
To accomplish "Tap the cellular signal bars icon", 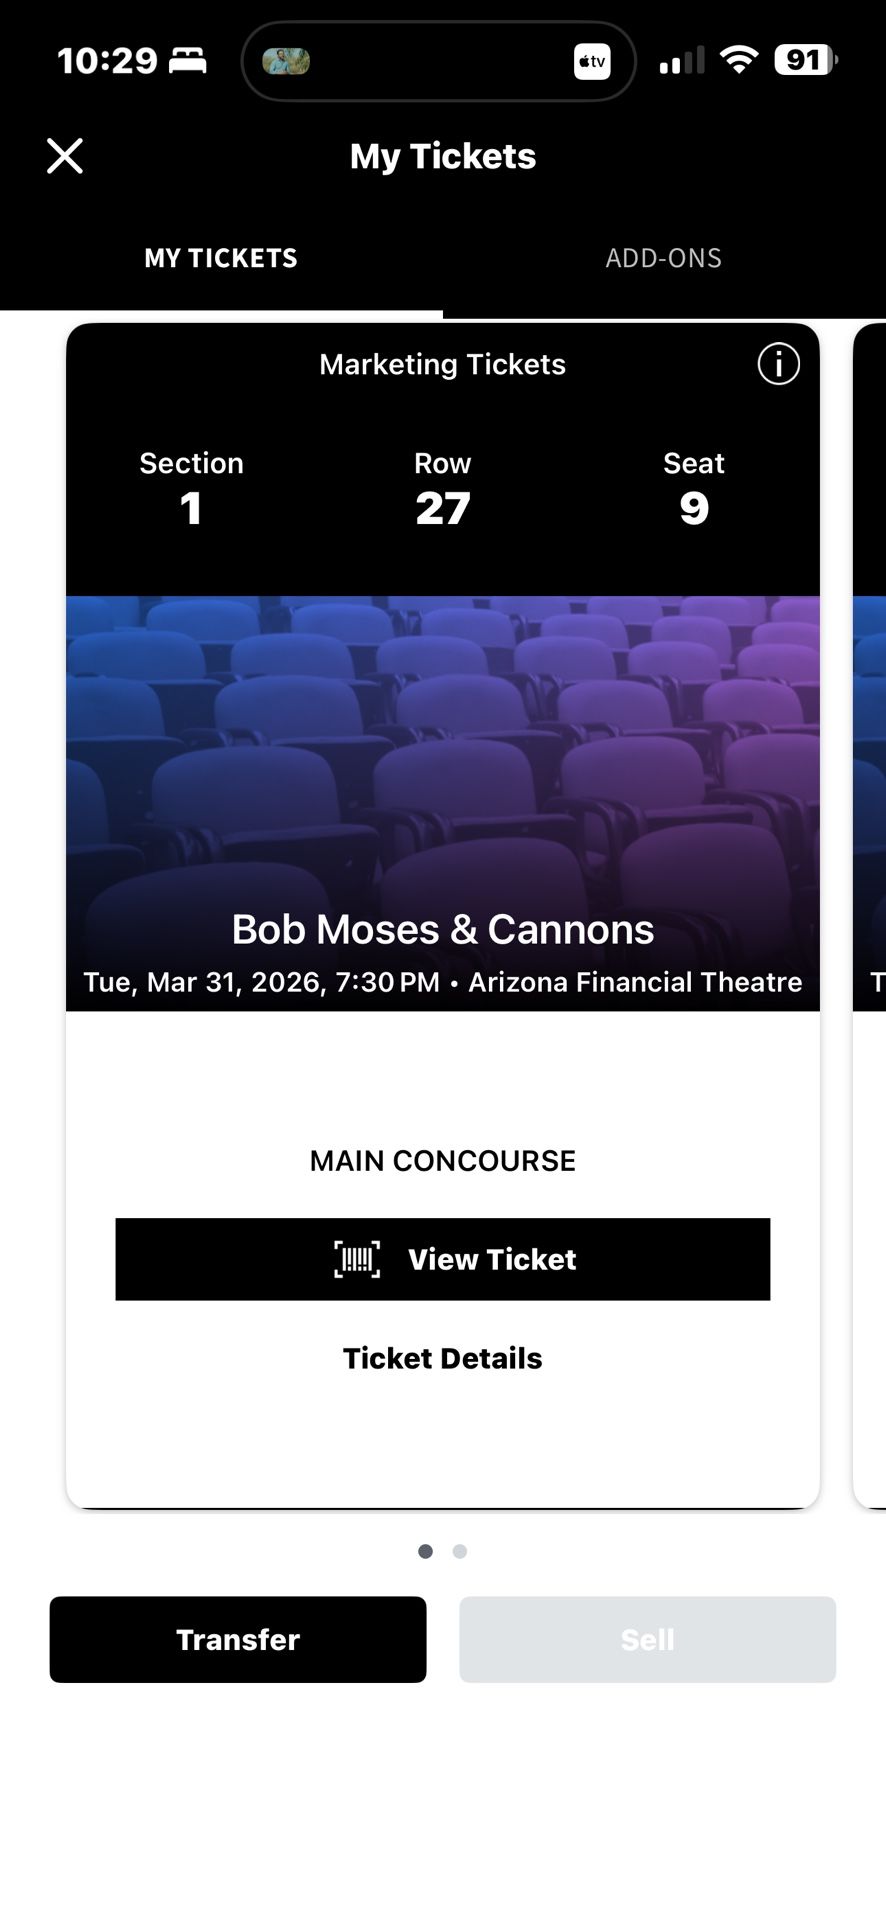I will click(680, 60).
